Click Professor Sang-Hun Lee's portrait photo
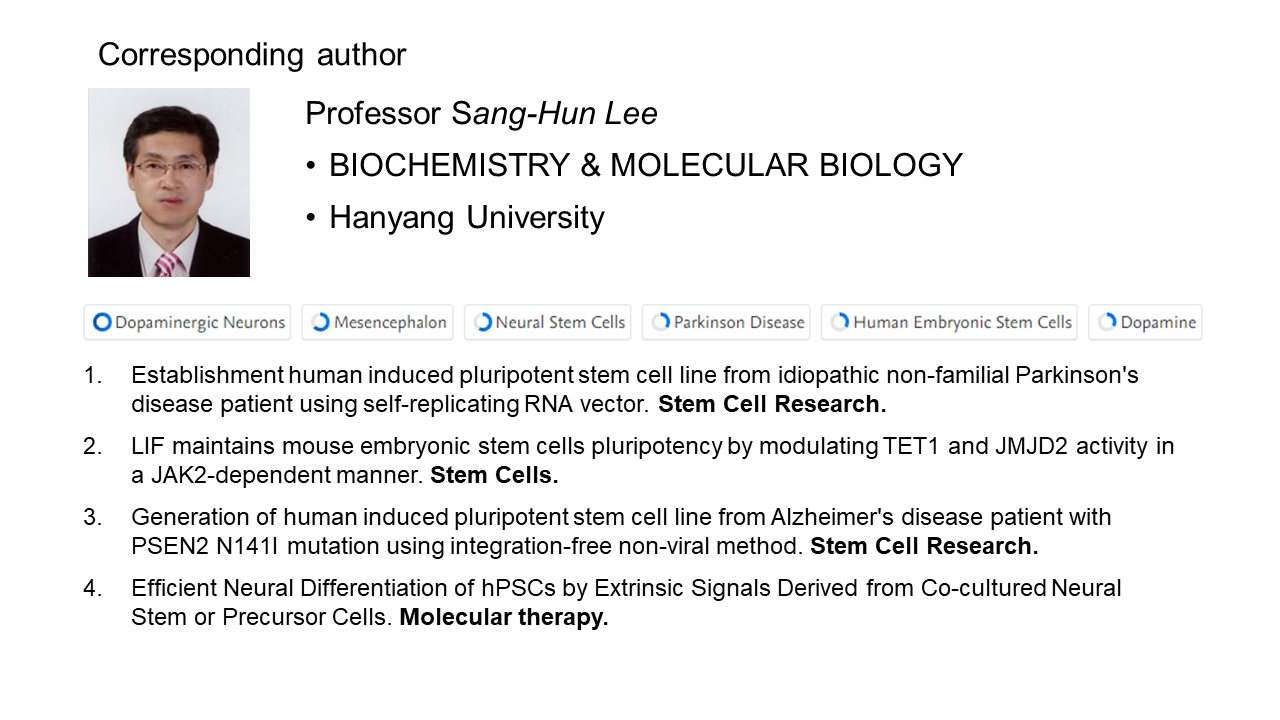The image size is (1280, 720). coord(169,182)
